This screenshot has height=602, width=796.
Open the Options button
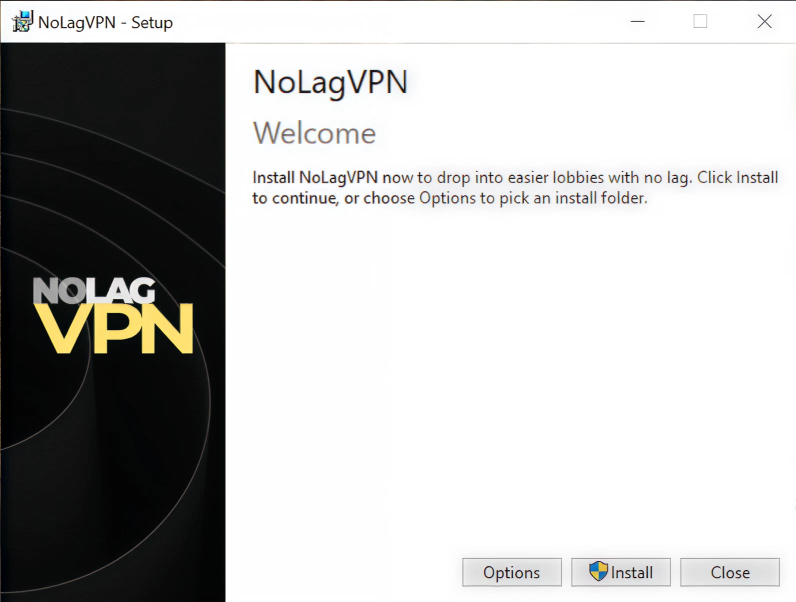(x=512, y=572)
